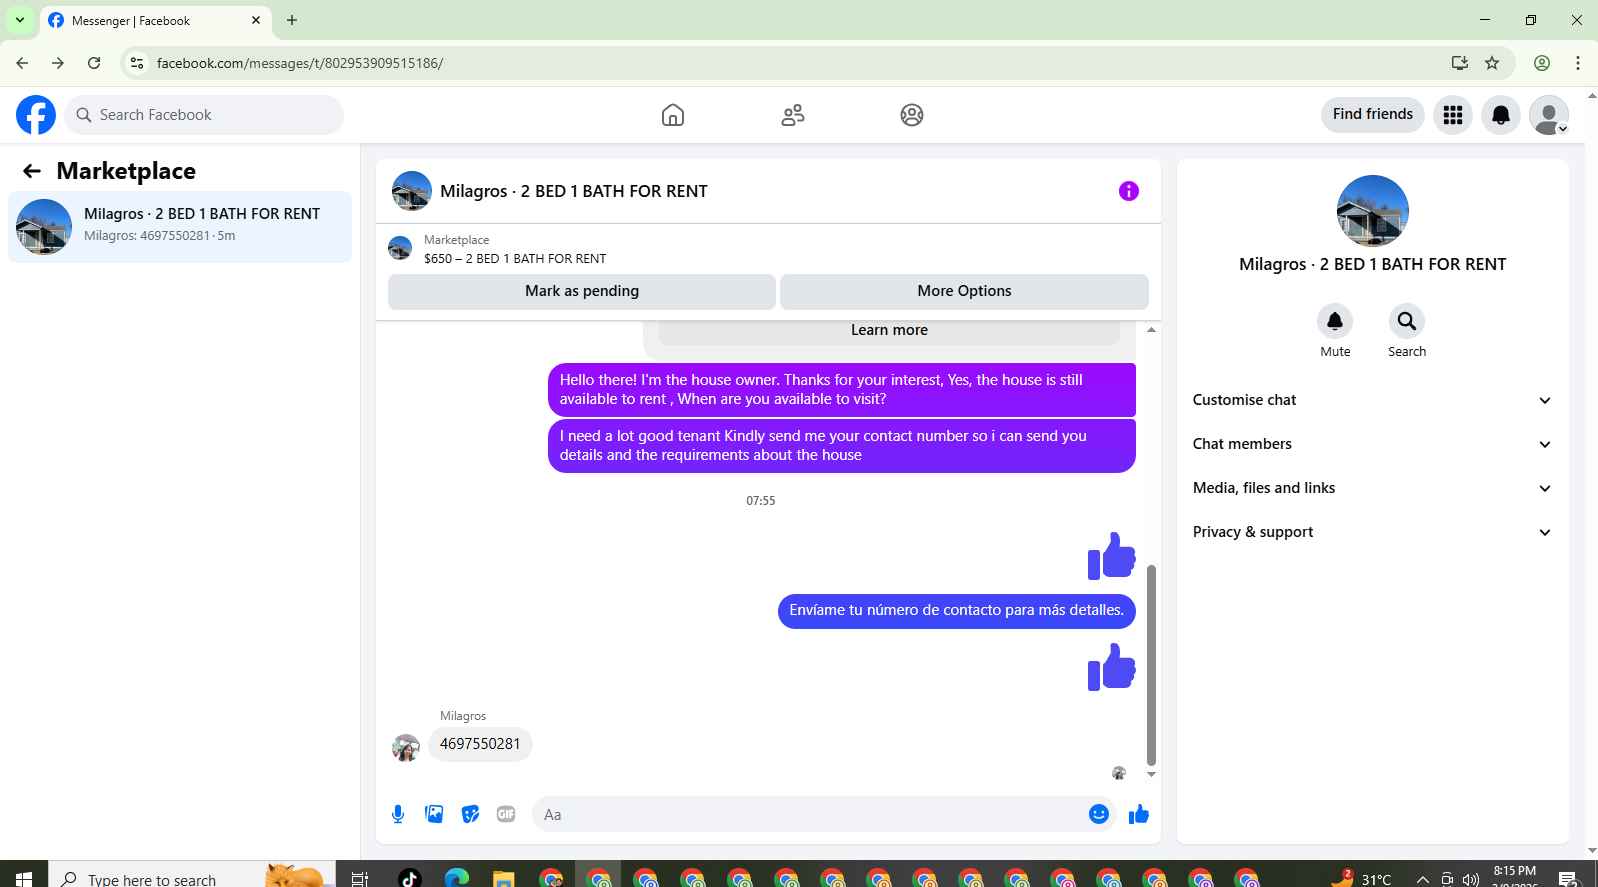The width and height of the screenshot is (1598, 887).
Task: Open the Chrome profile icon
Action: point(1542,63)
